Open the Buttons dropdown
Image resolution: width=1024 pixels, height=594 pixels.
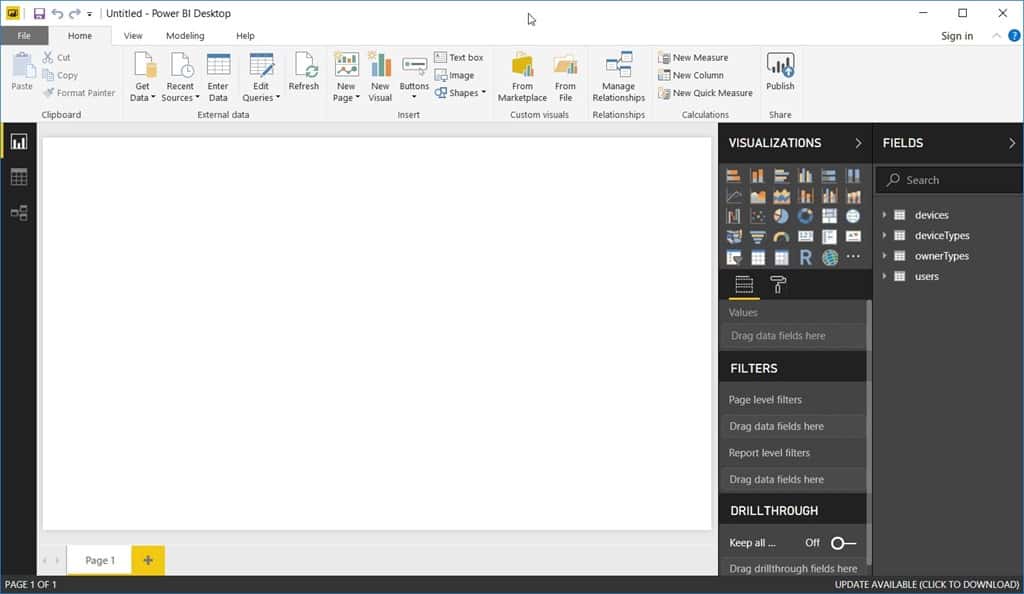414,77
